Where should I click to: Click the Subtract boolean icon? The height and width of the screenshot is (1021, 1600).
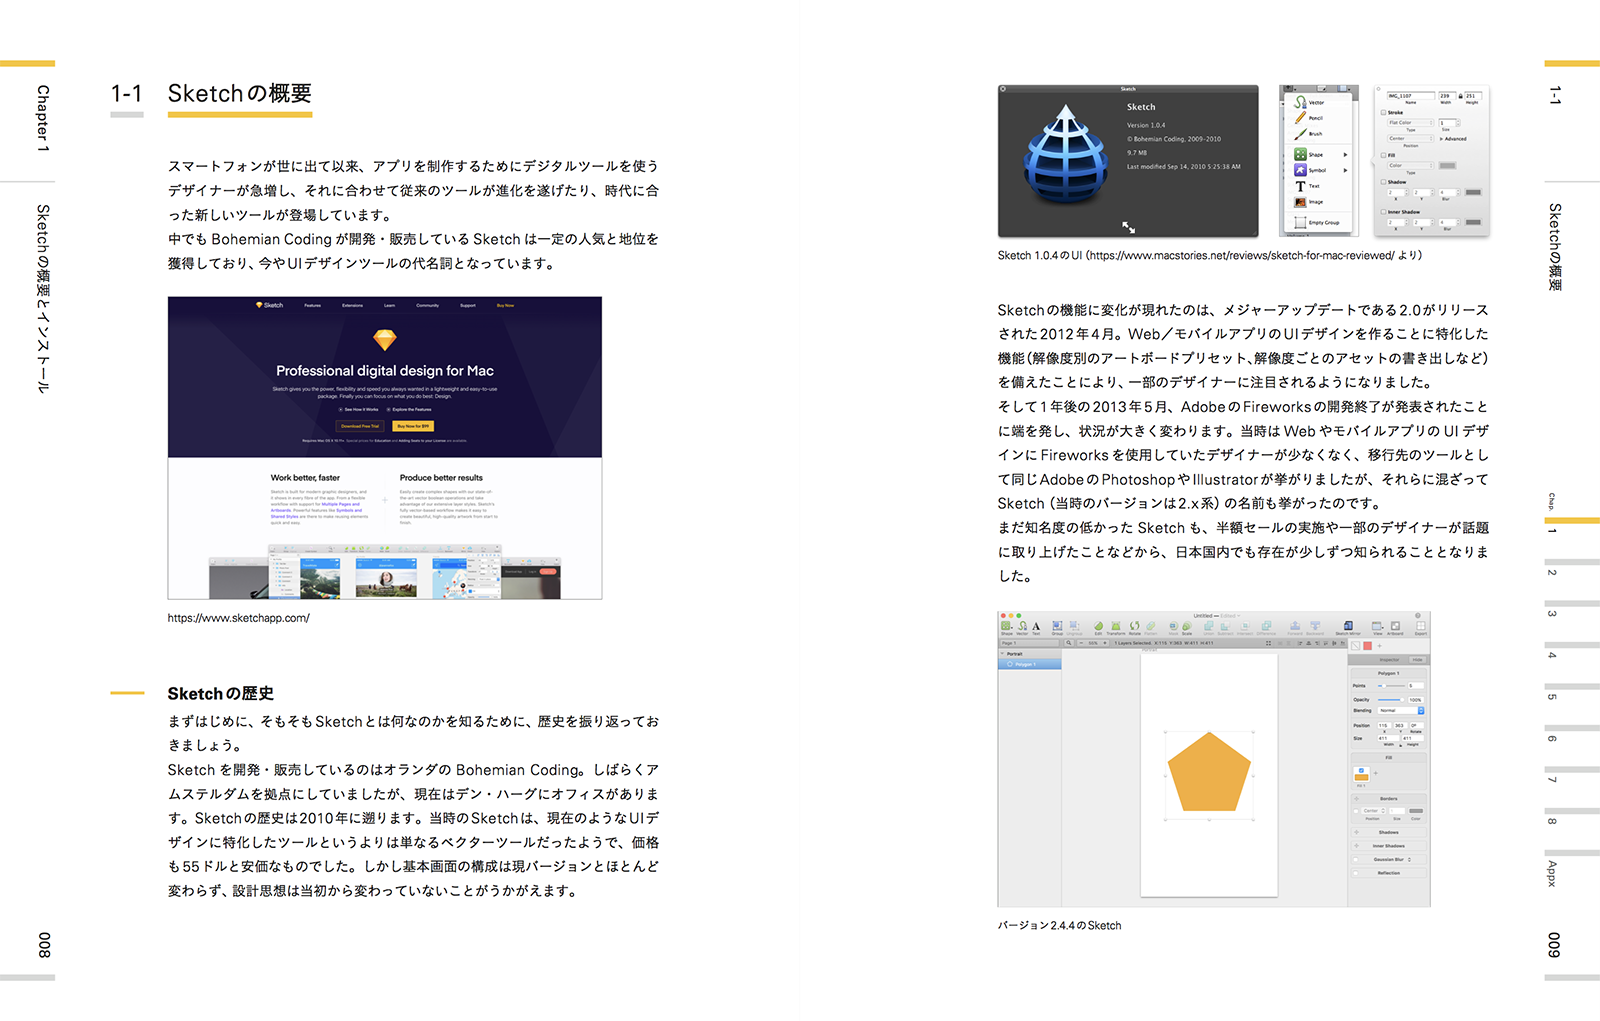click(1225, 626)
